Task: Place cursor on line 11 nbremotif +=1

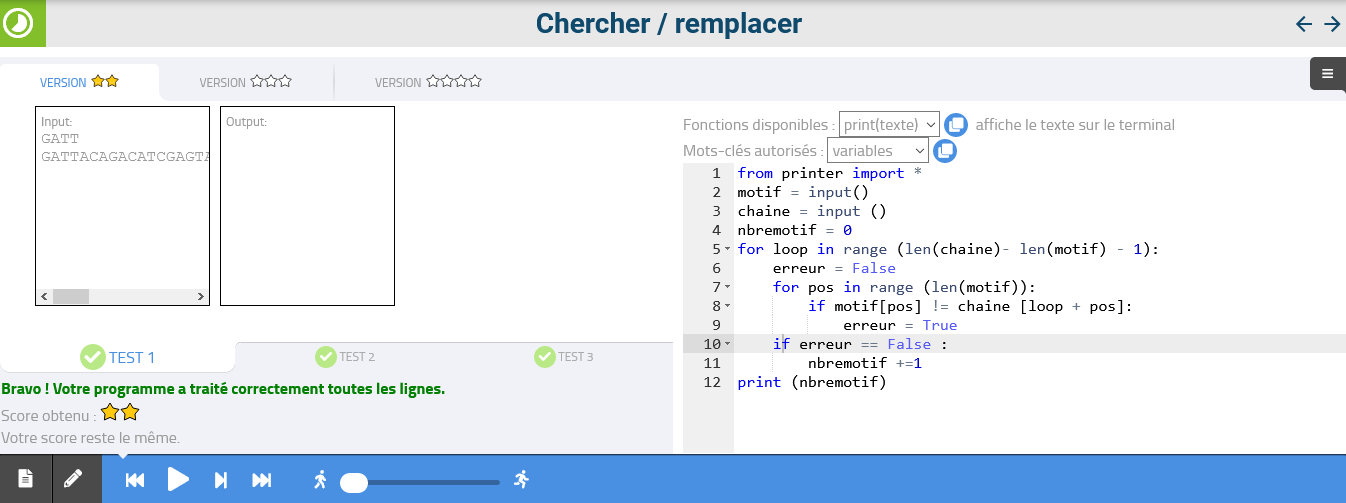Action: (x=865, y=364)
